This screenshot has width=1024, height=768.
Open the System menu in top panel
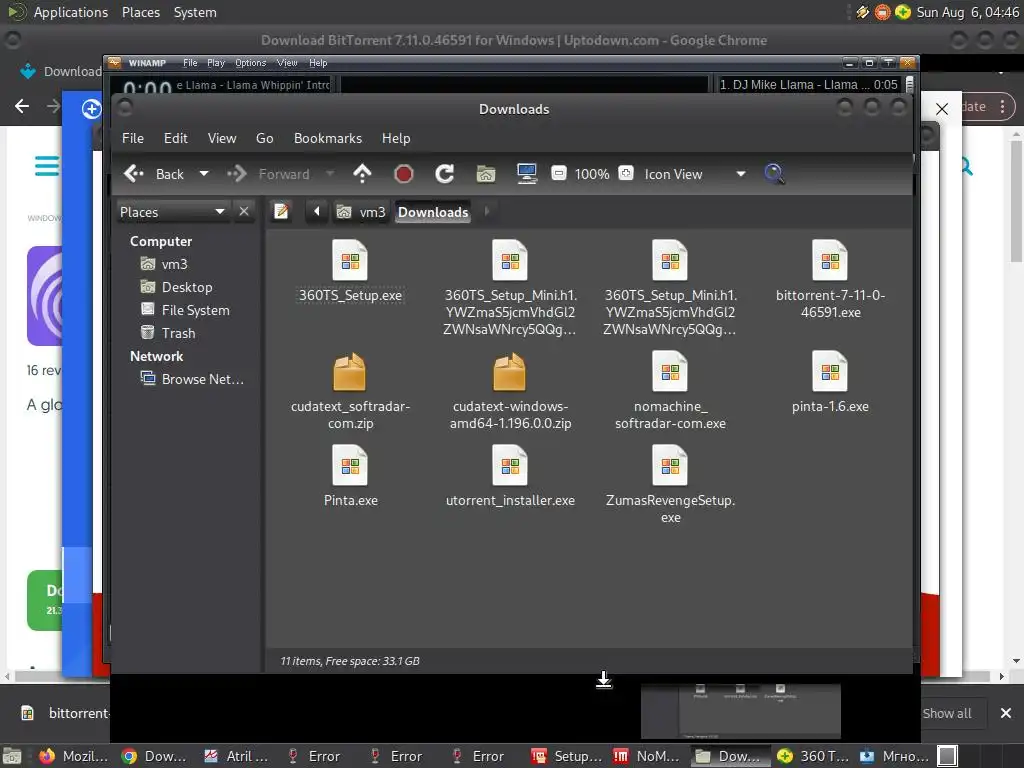tap(195, 12)
